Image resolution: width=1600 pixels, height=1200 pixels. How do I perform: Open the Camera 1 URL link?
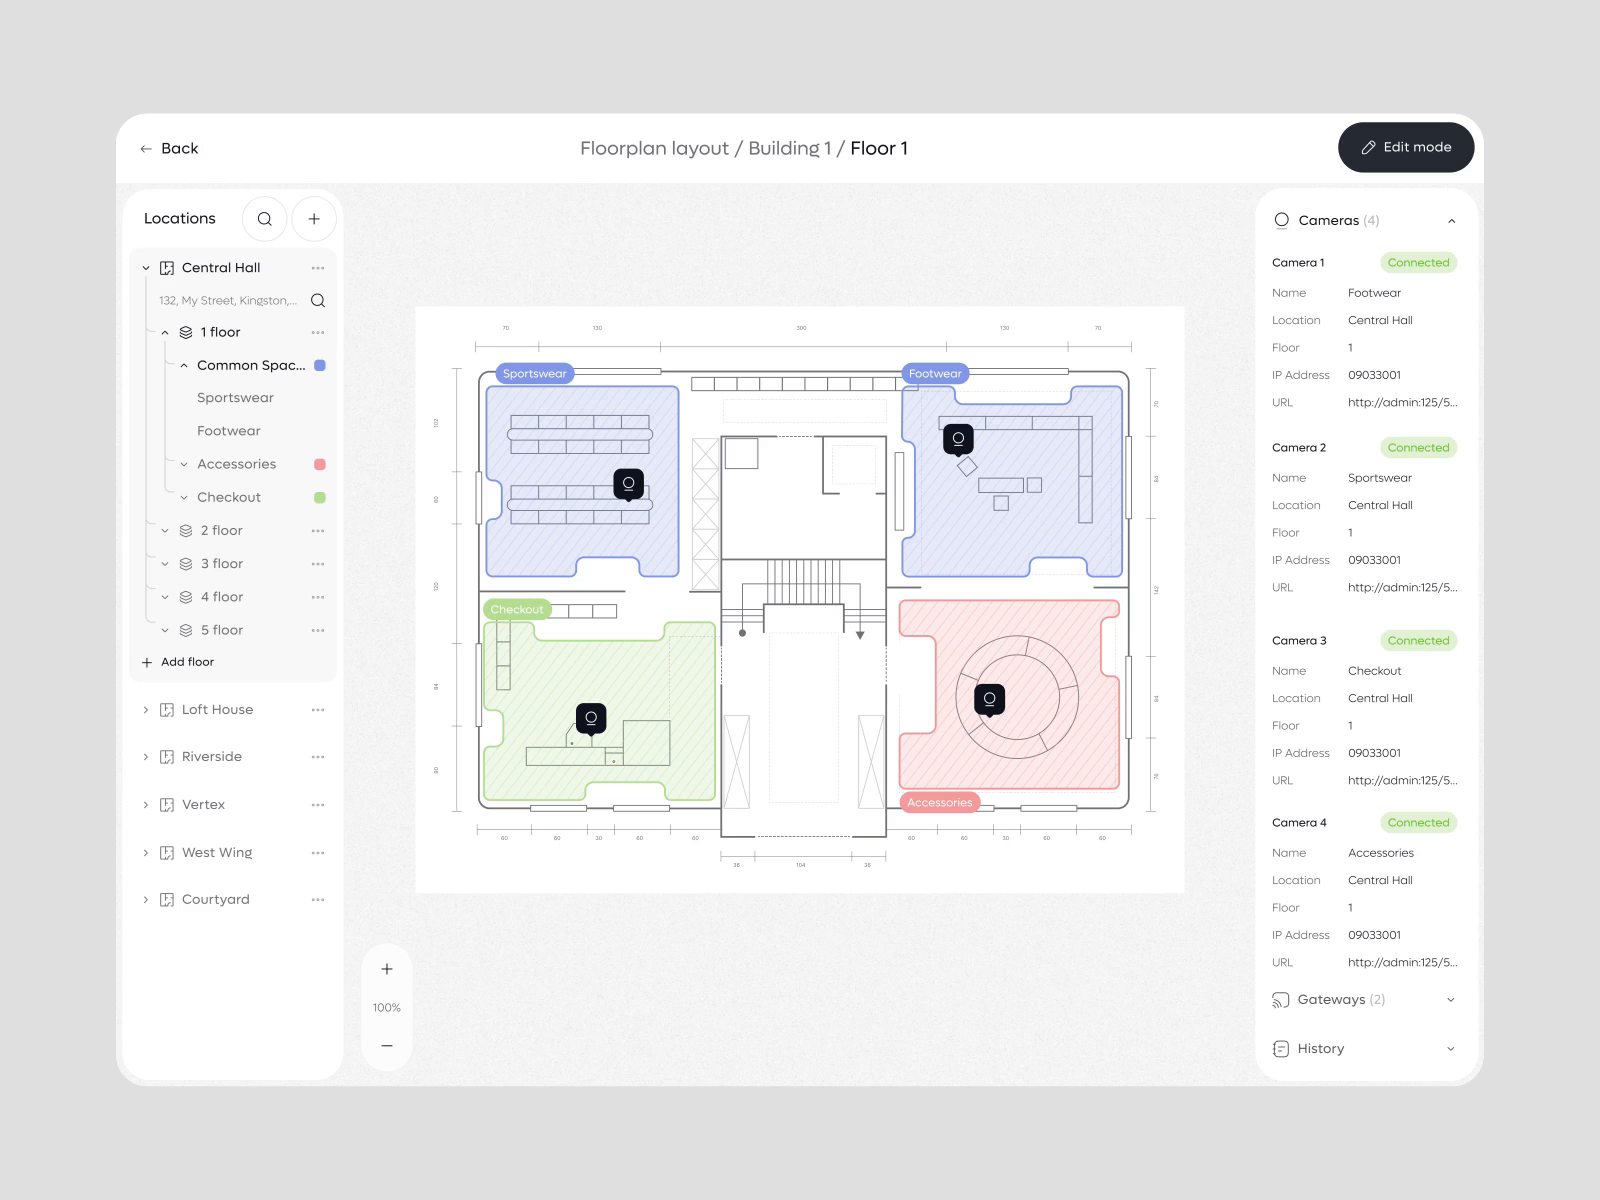pos(1402,403)
